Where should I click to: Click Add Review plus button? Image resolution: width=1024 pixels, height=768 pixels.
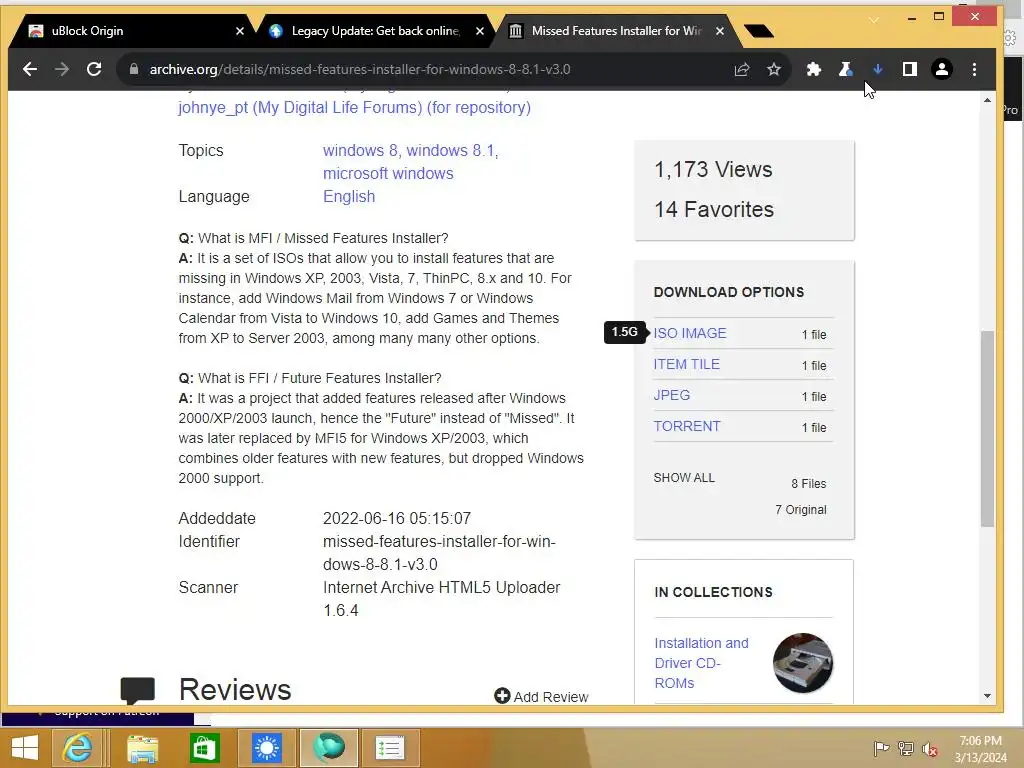[541, 697]
